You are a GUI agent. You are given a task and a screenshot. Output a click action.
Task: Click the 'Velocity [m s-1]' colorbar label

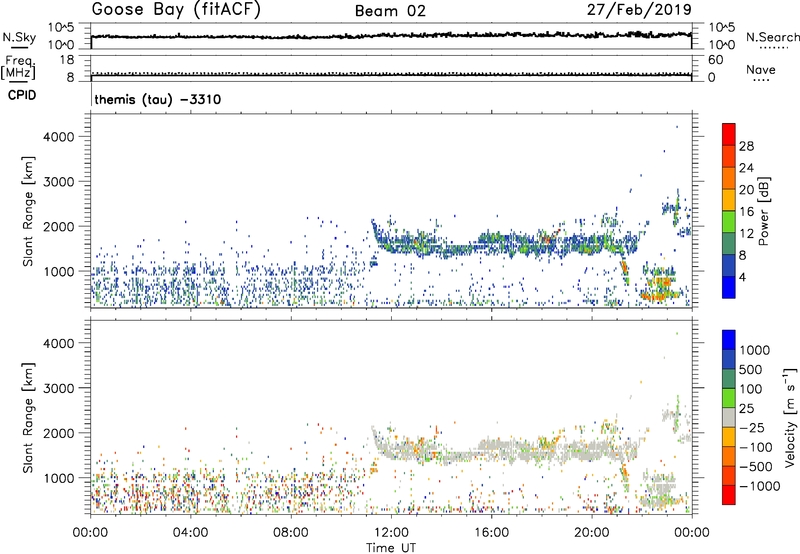click(x=790, y=417)
